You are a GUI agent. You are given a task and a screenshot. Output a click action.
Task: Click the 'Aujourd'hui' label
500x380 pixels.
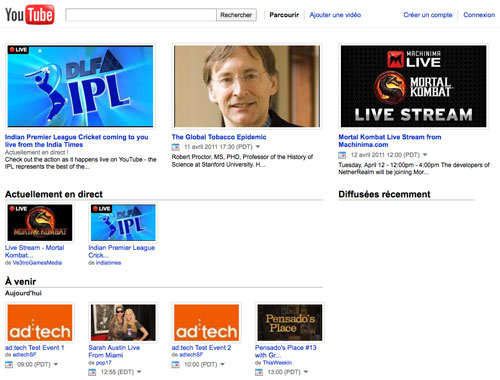[x=23, y=293]
